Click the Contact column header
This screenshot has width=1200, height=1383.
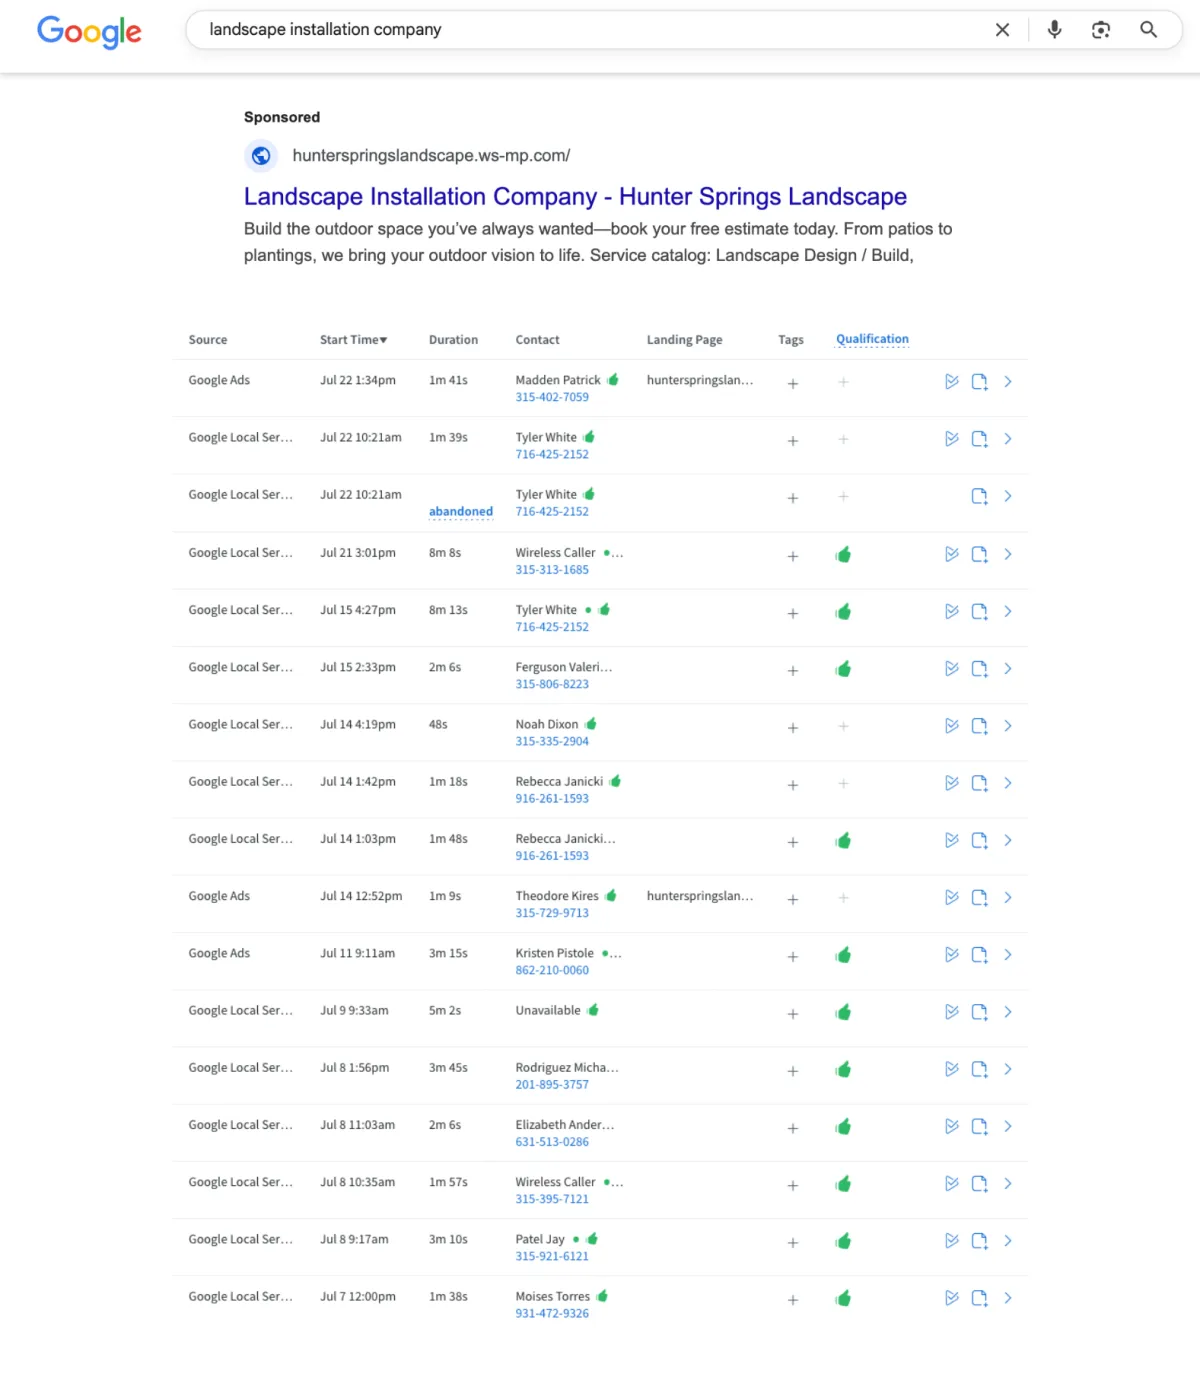click(537, 340)
